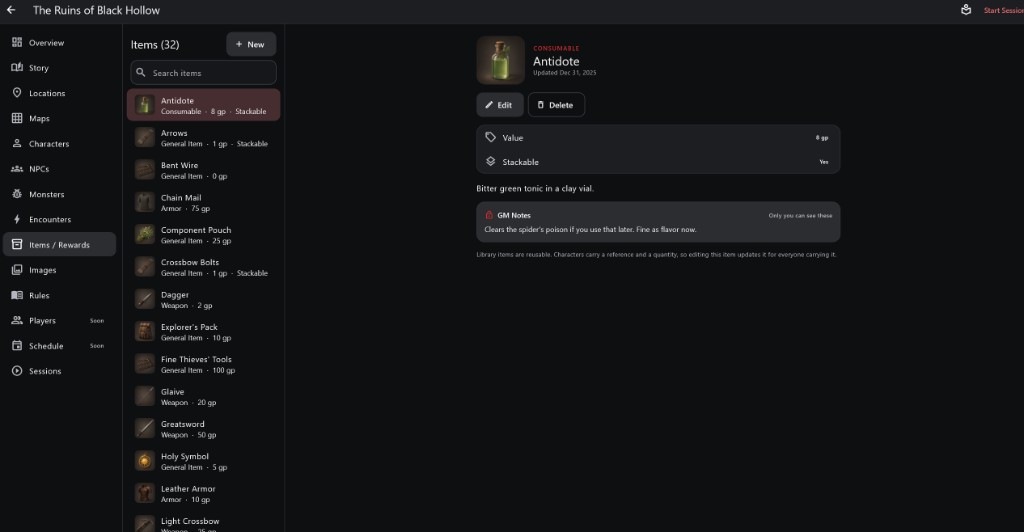Click the 'Items (32)' heading

(155, 44)
